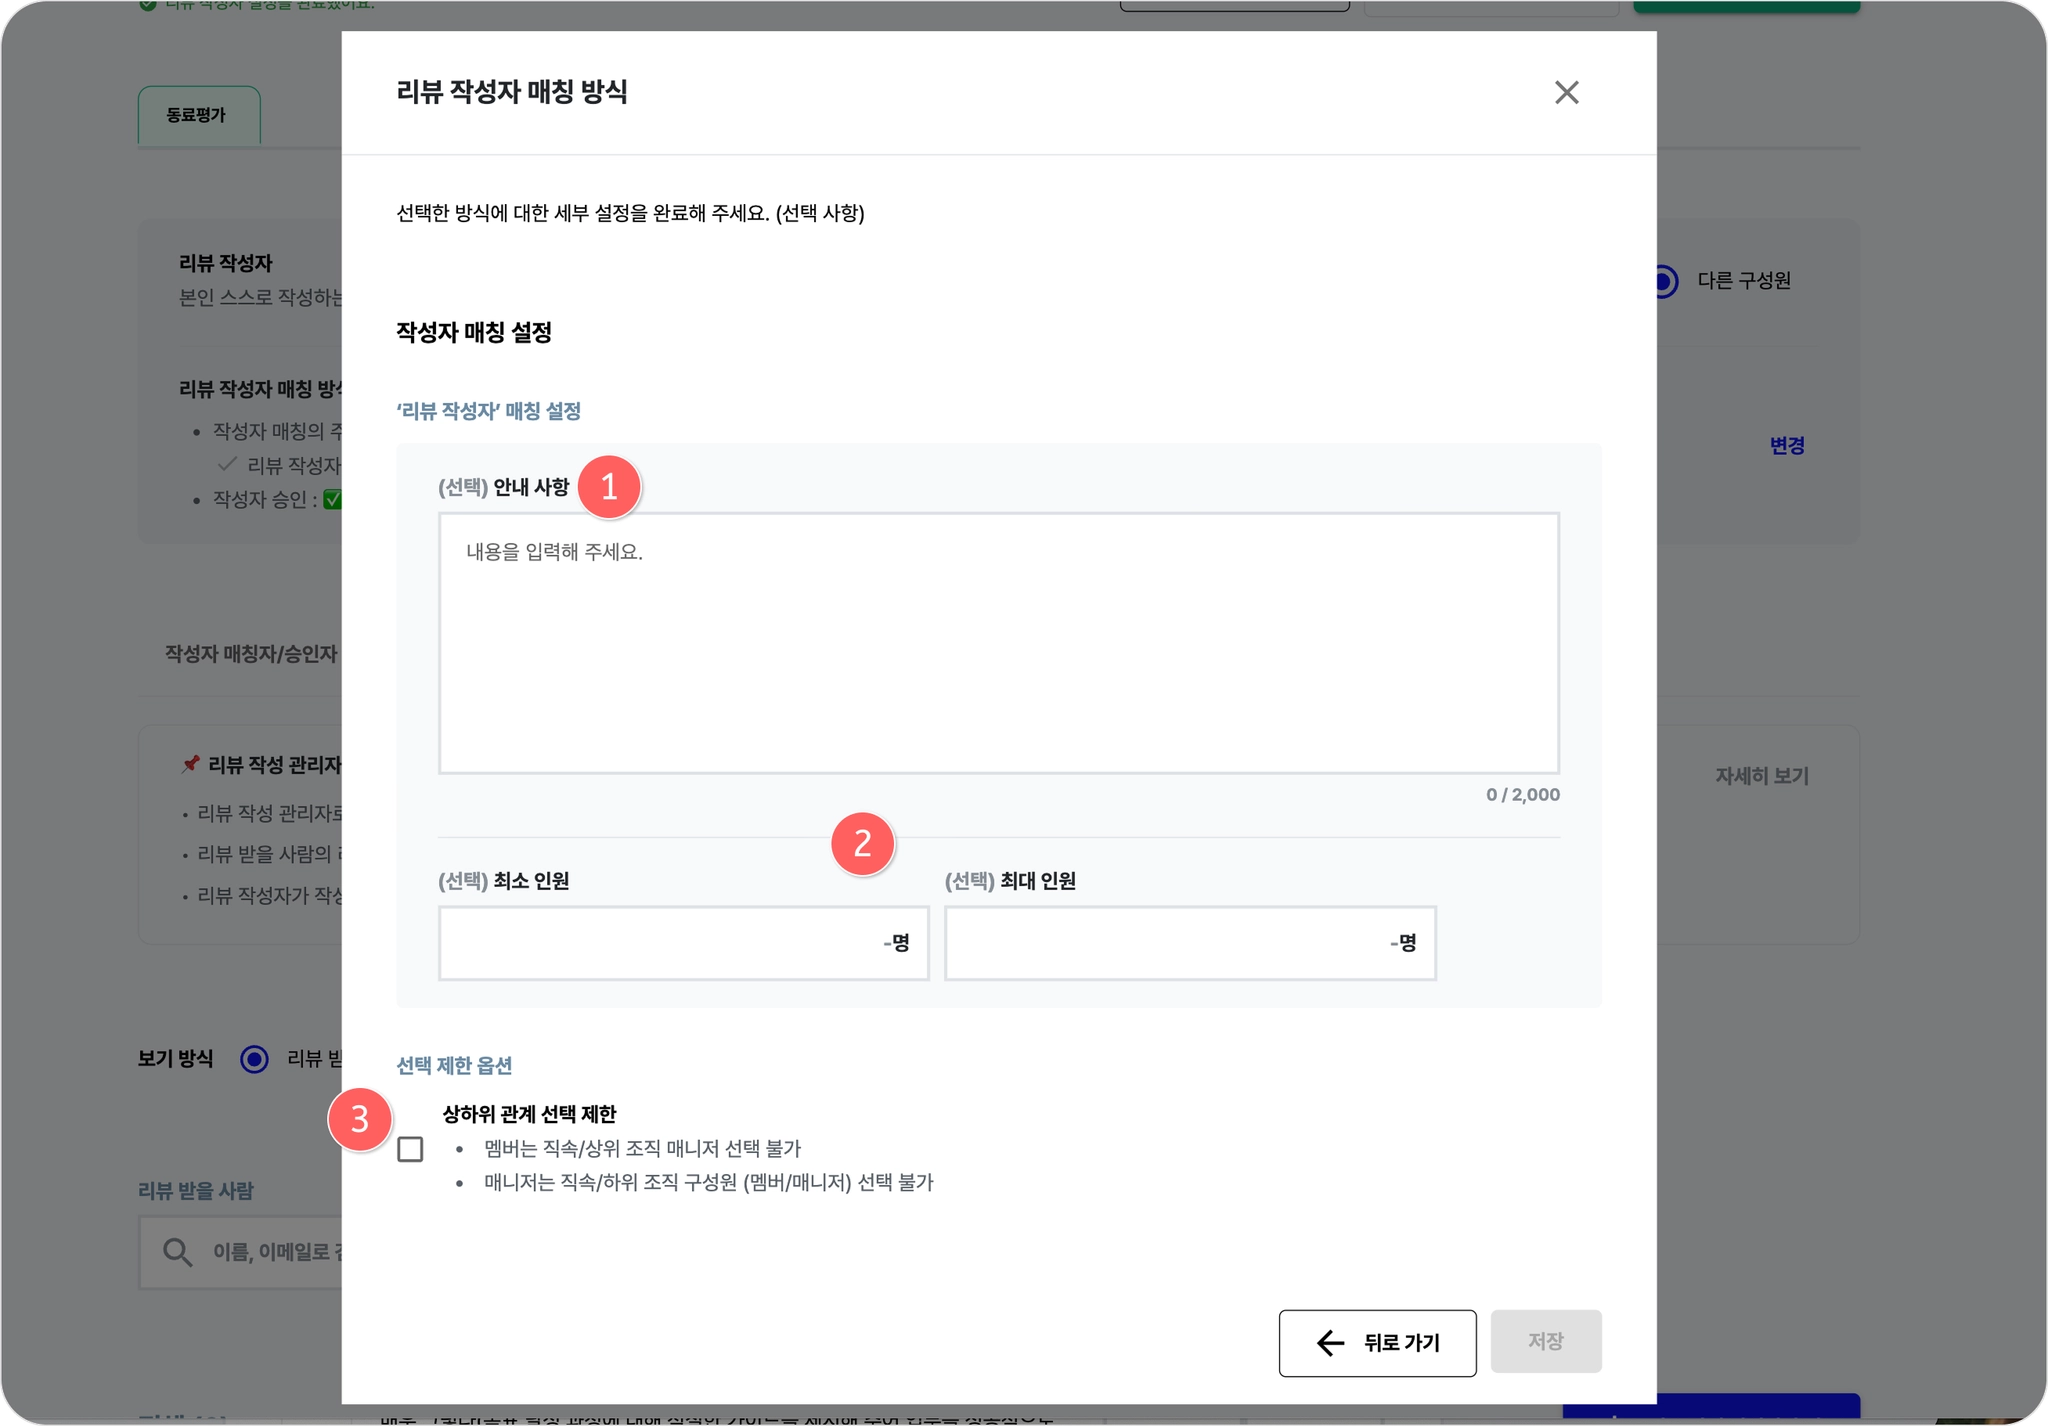The height and width of the screenshot is (1426, 2048).
Task: Click the 자세히 보기 link
Action: coord(1762,776)
